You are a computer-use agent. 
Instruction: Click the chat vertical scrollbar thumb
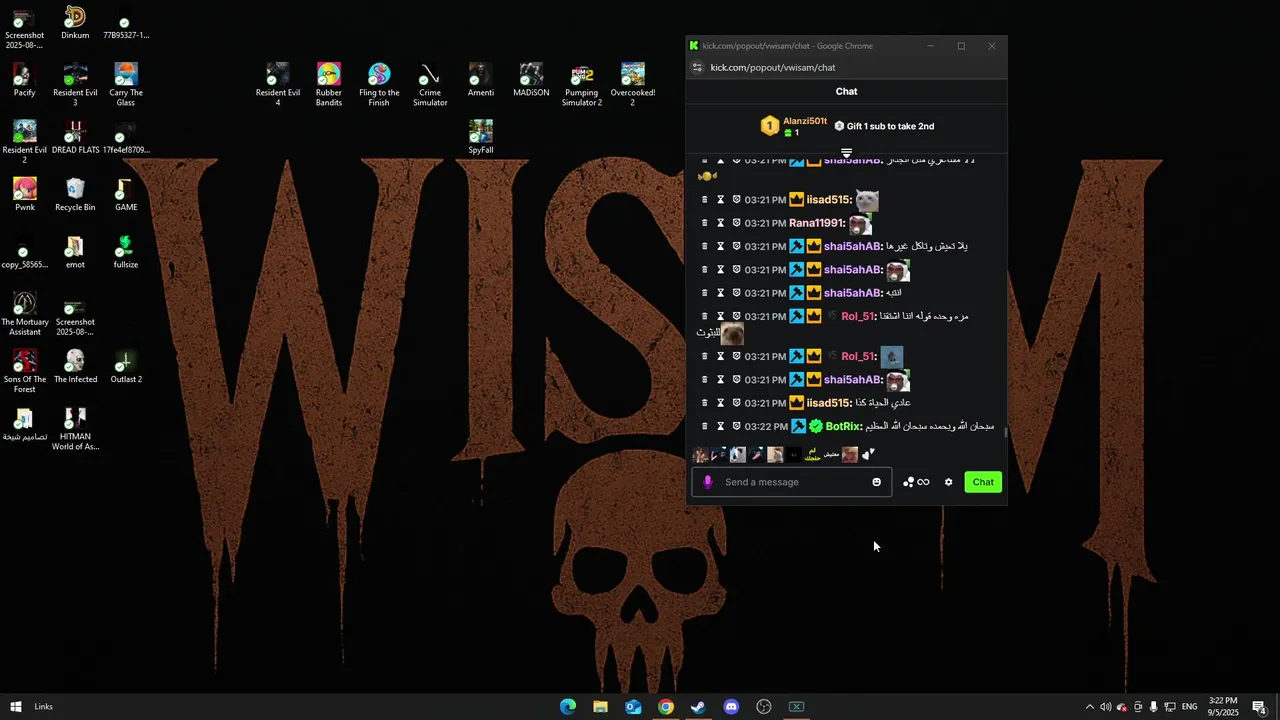pyautogui.click(x=1005, y=432)
